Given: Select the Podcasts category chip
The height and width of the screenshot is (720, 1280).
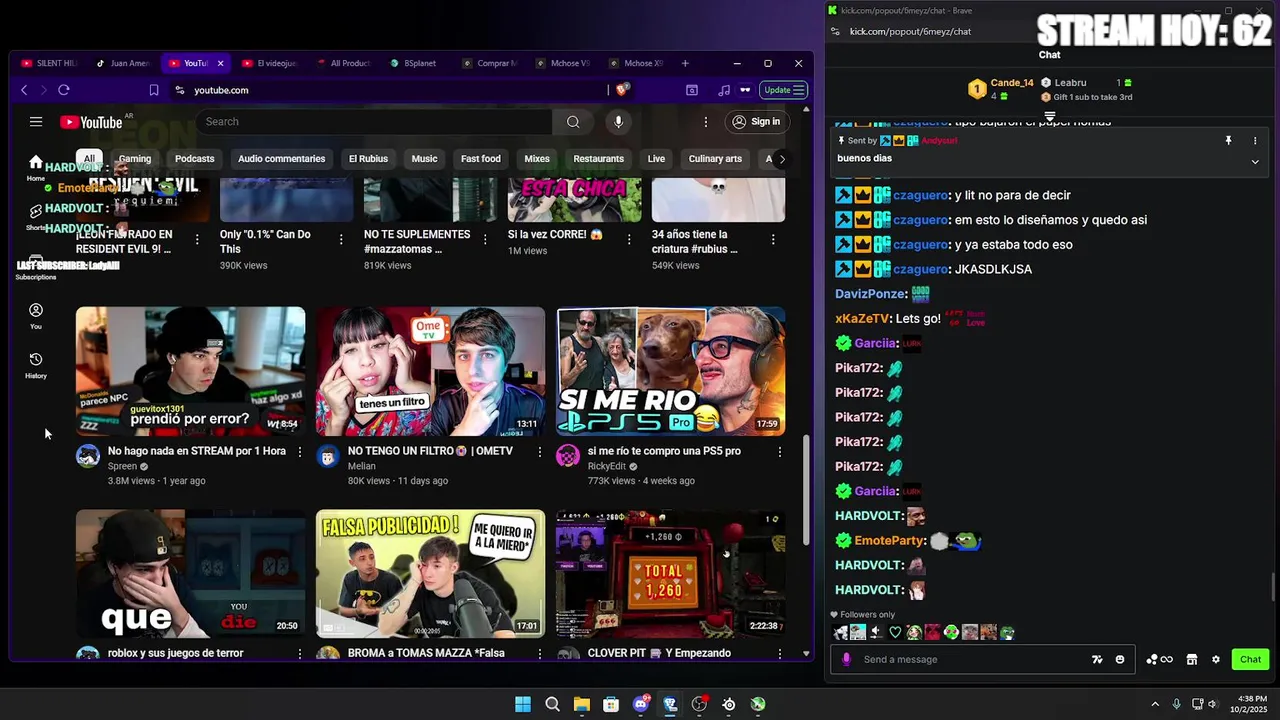Looking at the screenshot, I should click(x=195, y=159).
